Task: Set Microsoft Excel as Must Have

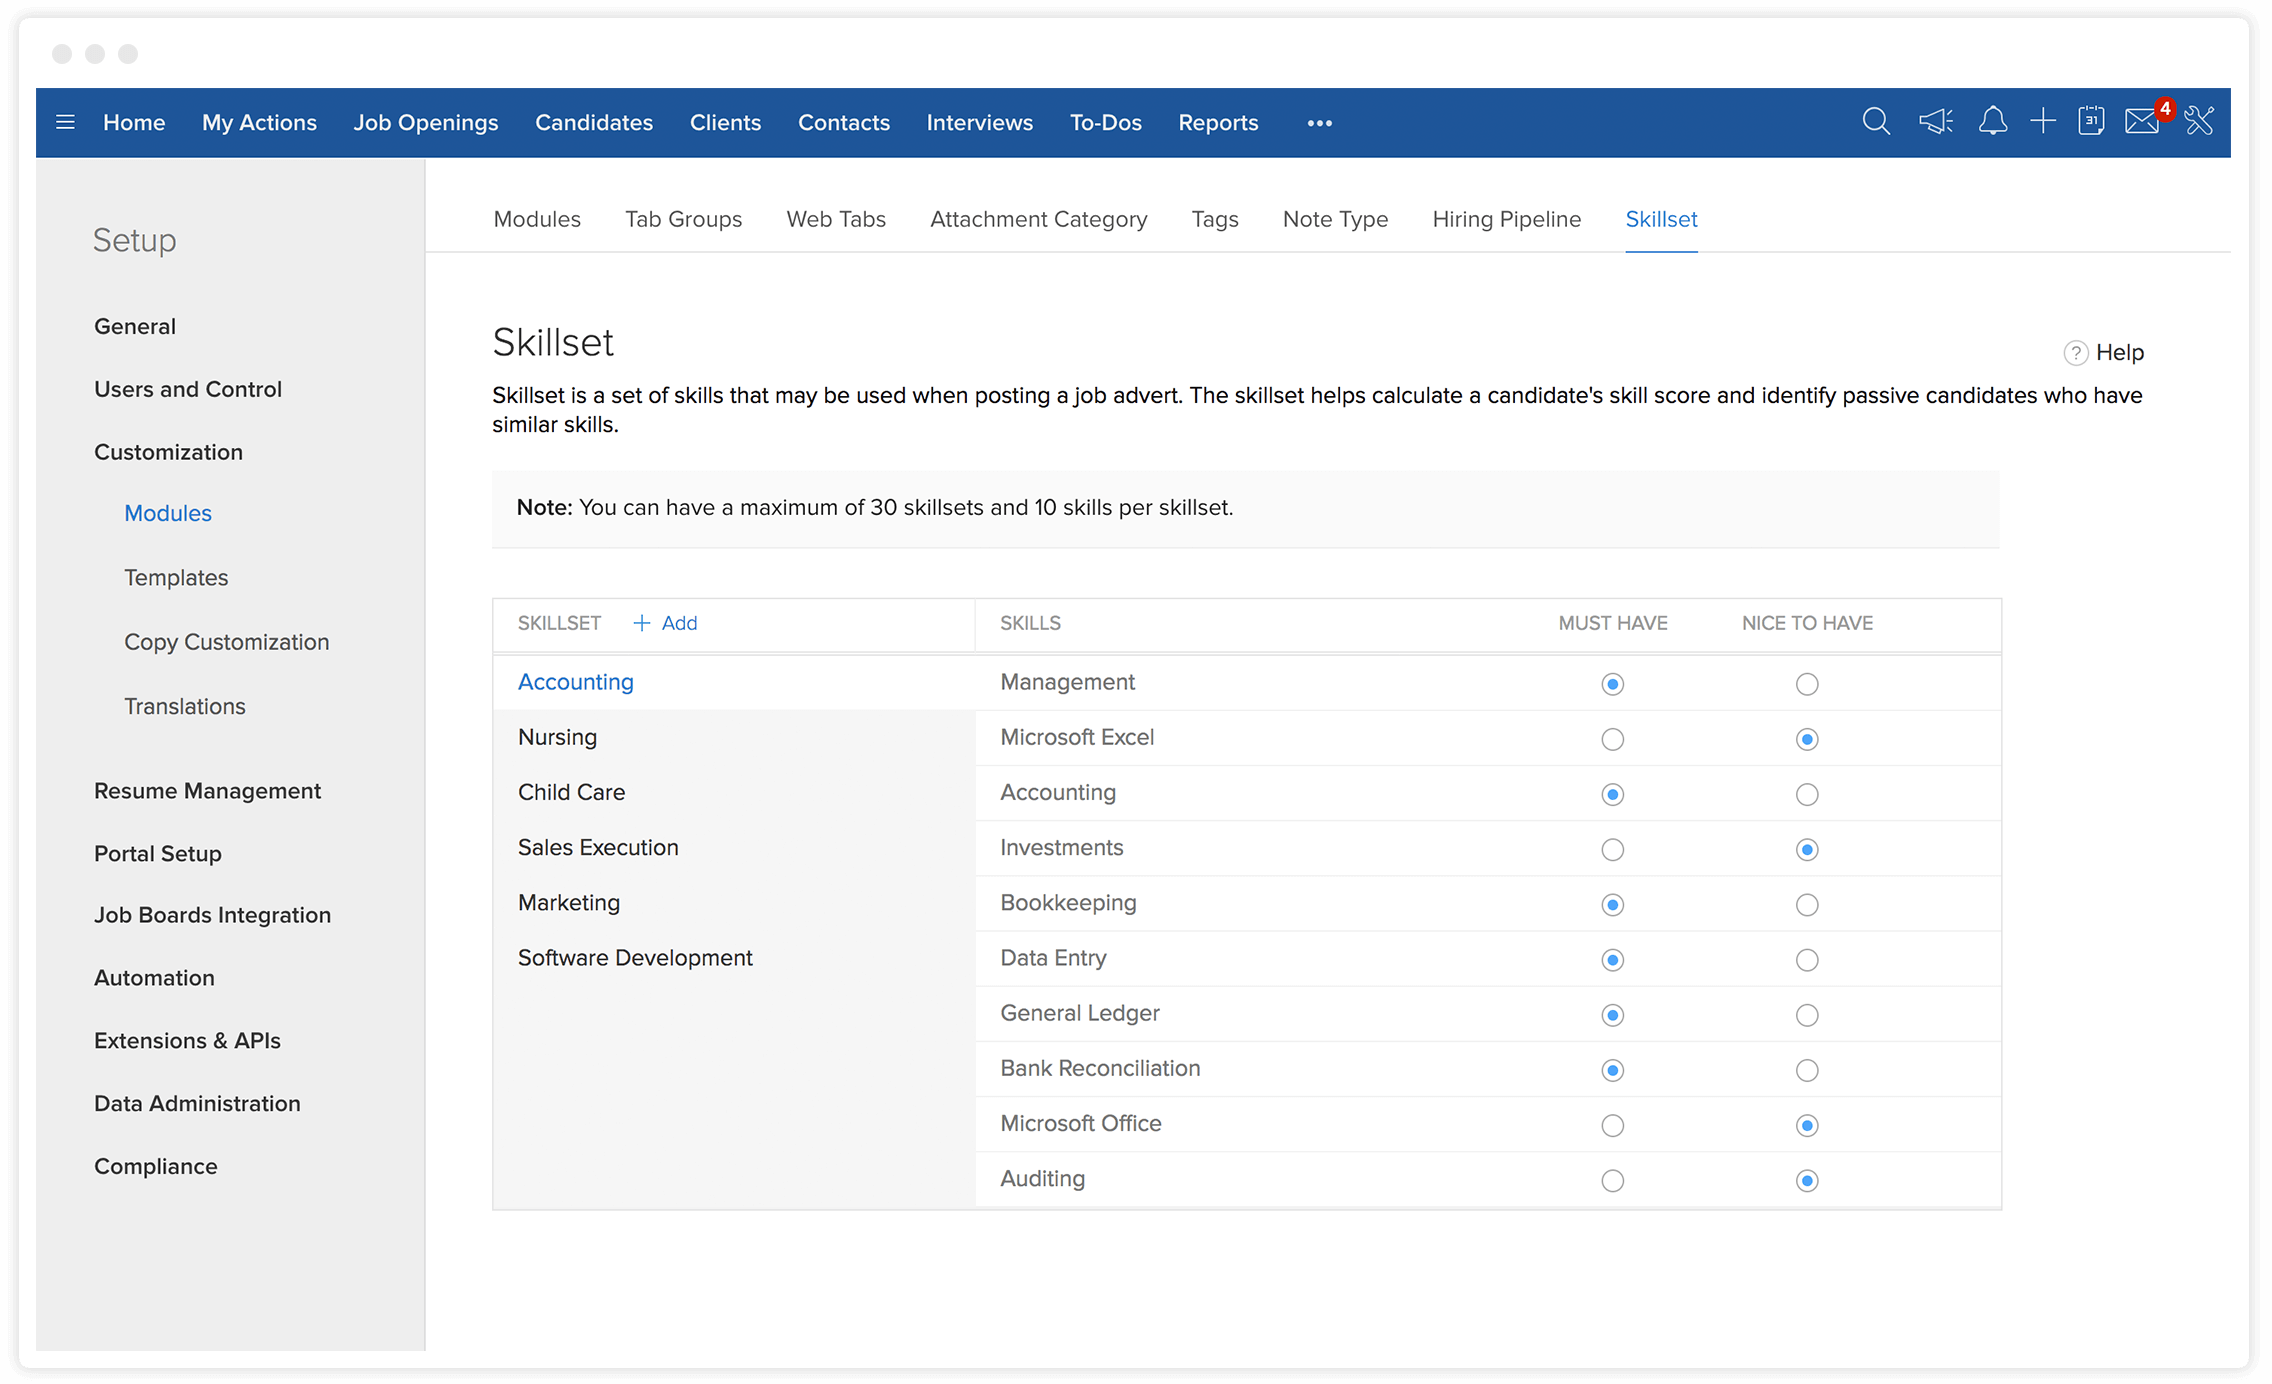Action: coord(1612,740)
